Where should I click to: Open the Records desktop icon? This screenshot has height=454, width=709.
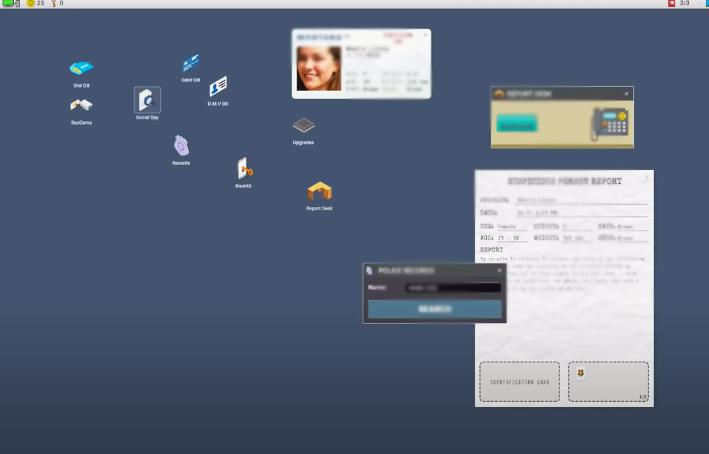(x=181, y=150)
